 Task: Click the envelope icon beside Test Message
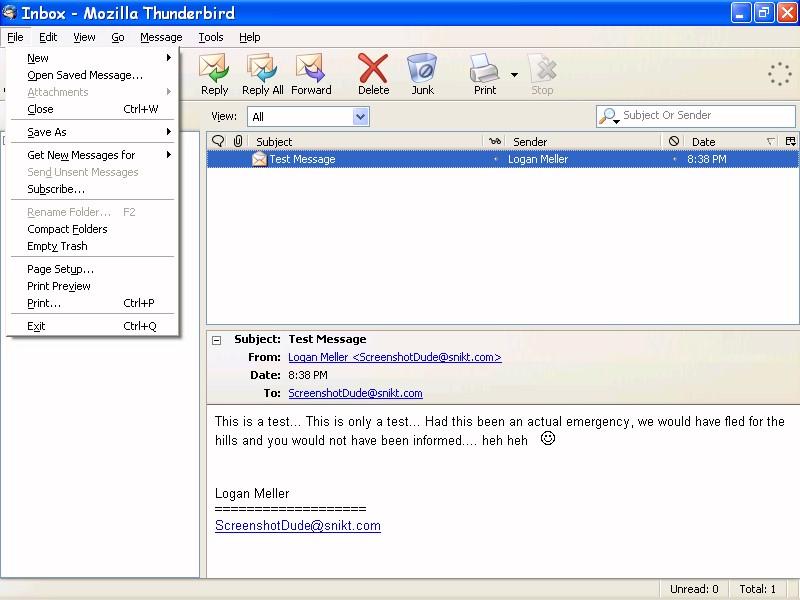[x=259, y=159]
